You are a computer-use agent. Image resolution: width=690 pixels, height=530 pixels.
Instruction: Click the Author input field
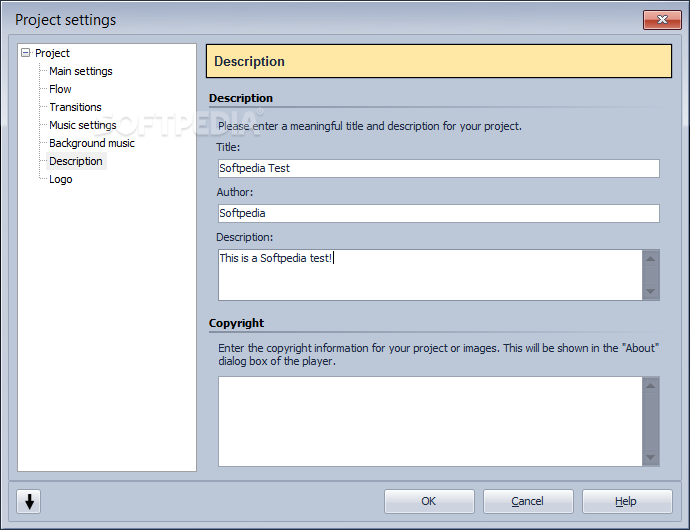tap(439, 213)
